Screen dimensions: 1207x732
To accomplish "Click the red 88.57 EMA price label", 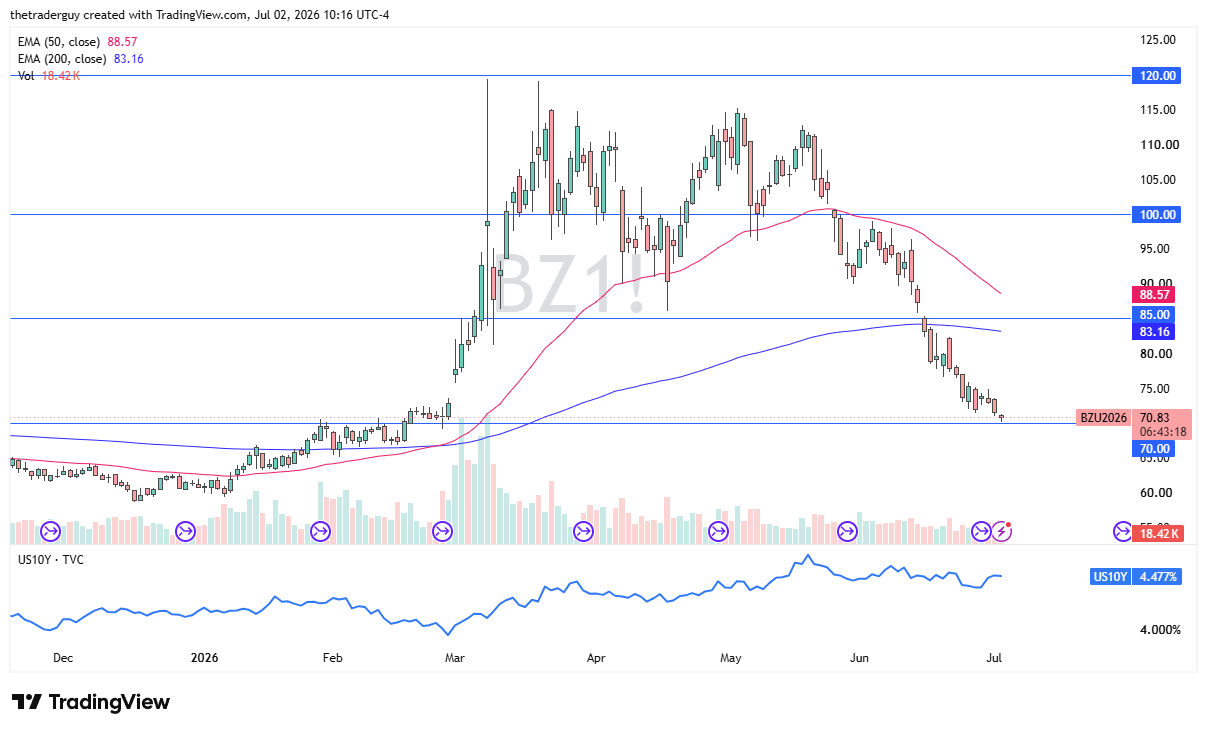I will tap(1155, 294).
